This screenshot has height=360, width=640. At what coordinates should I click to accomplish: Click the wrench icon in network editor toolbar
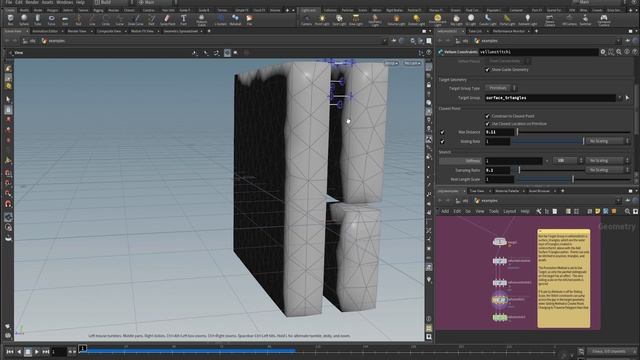click(539, 211)
